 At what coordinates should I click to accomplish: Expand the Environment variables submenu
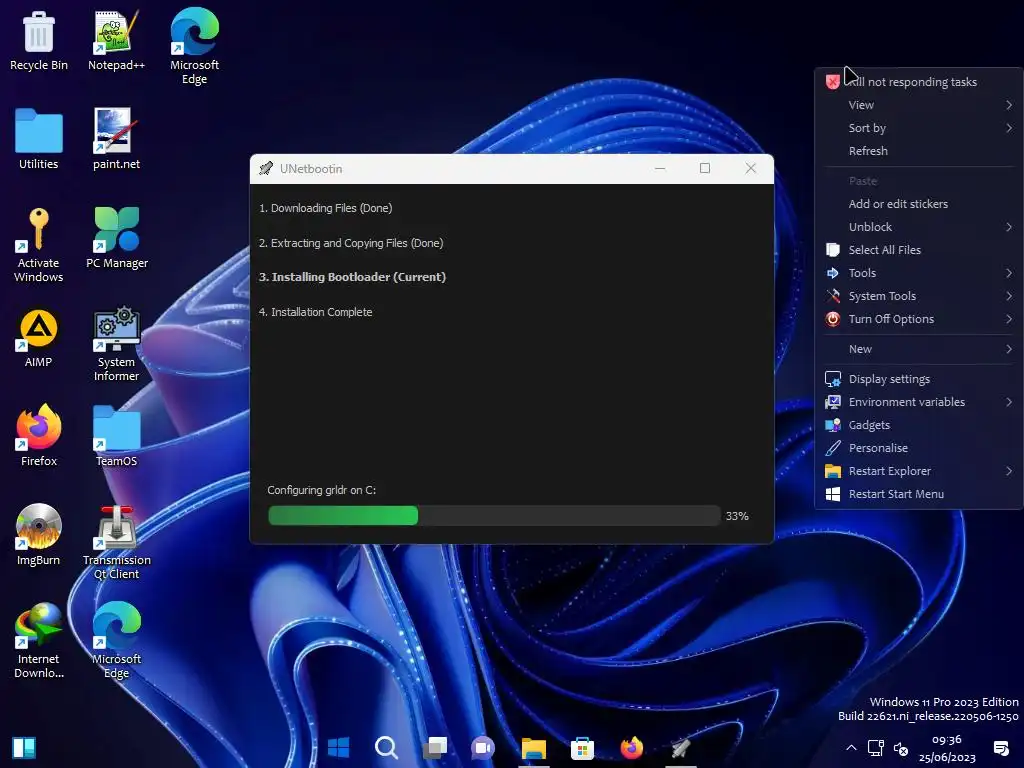tap(920, 402)
